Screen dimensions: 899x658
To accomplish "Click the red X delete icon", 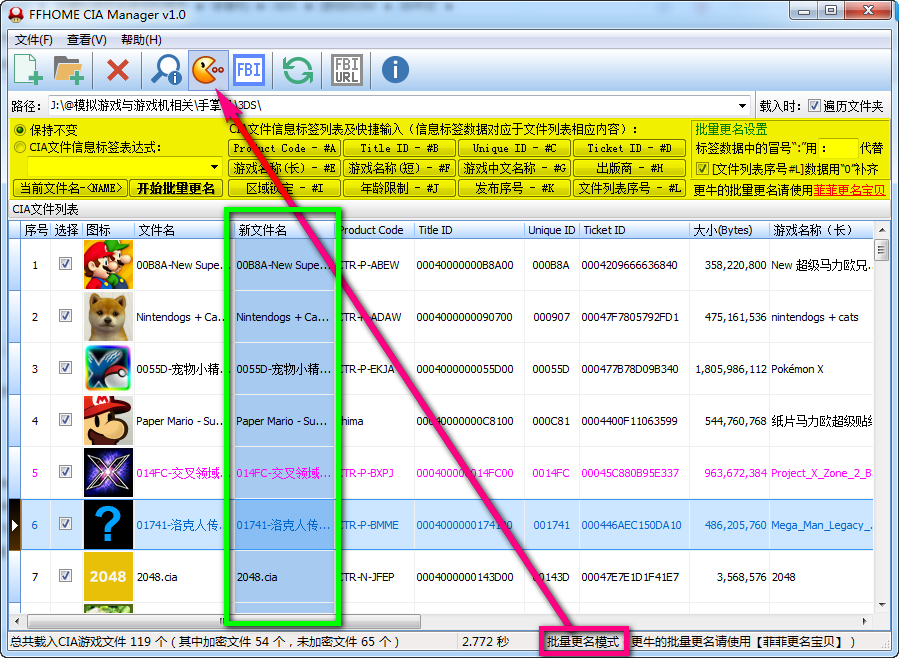I will pos(118,70).
